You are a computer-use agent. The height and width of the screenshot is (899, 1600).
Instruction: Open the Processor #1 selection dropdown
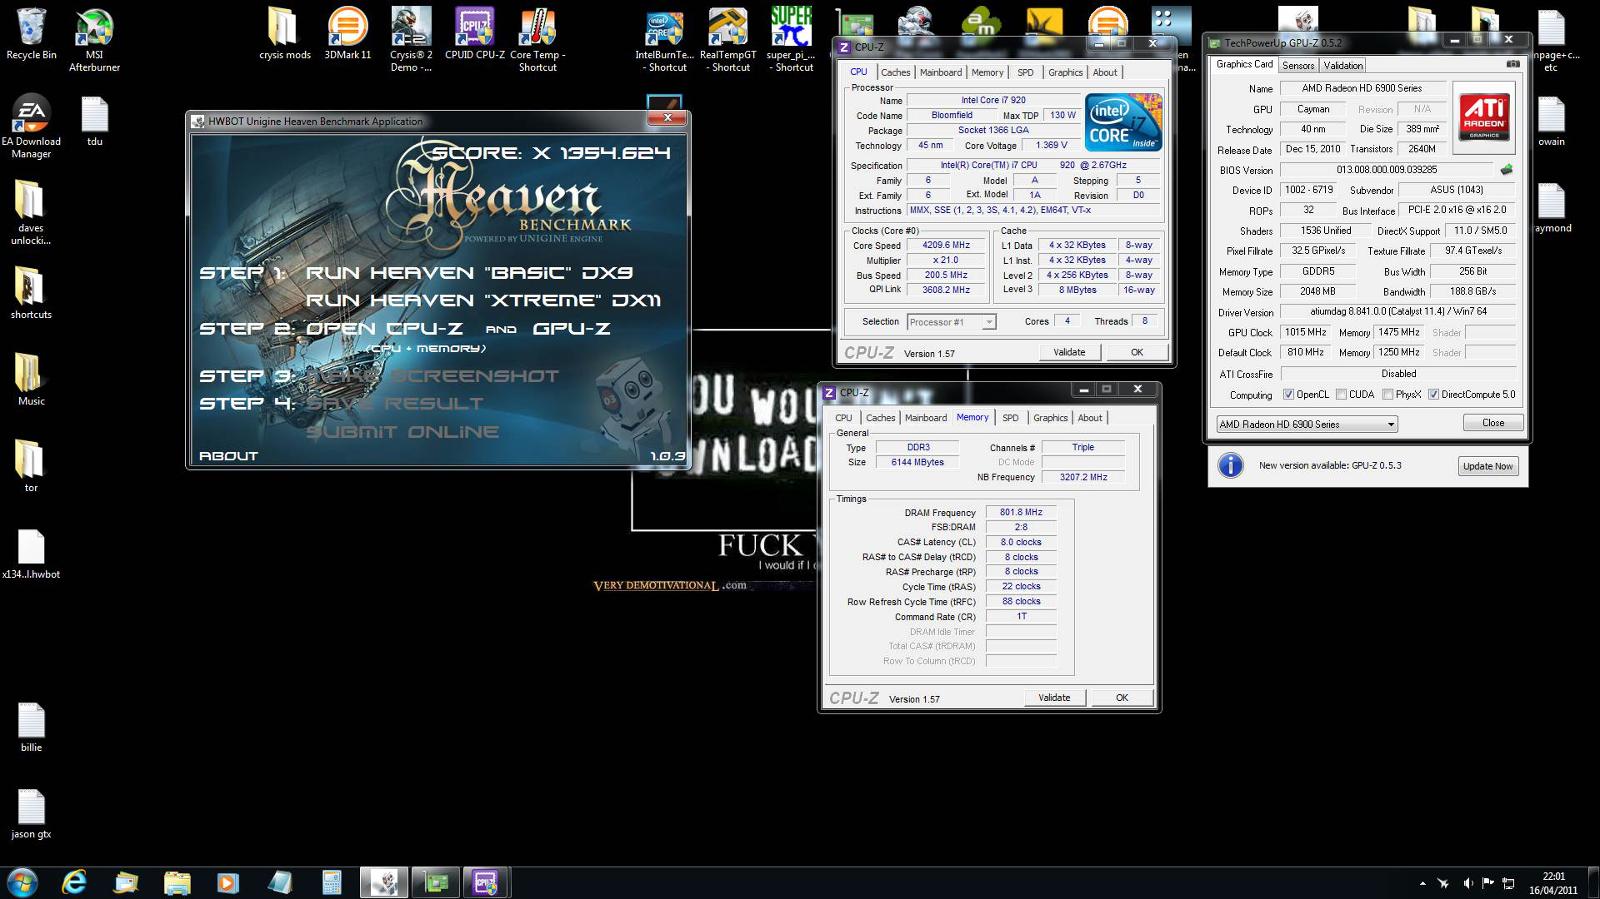pyautogui.click(x=951, y=322)
